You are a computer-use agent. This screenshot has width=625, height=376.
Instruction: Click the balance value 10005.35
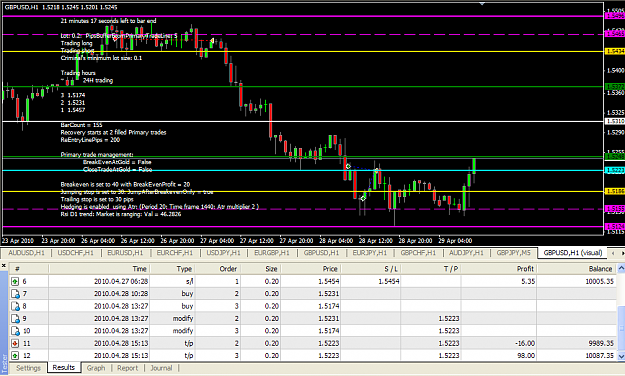pyautogui.click(x=599, y=282)
